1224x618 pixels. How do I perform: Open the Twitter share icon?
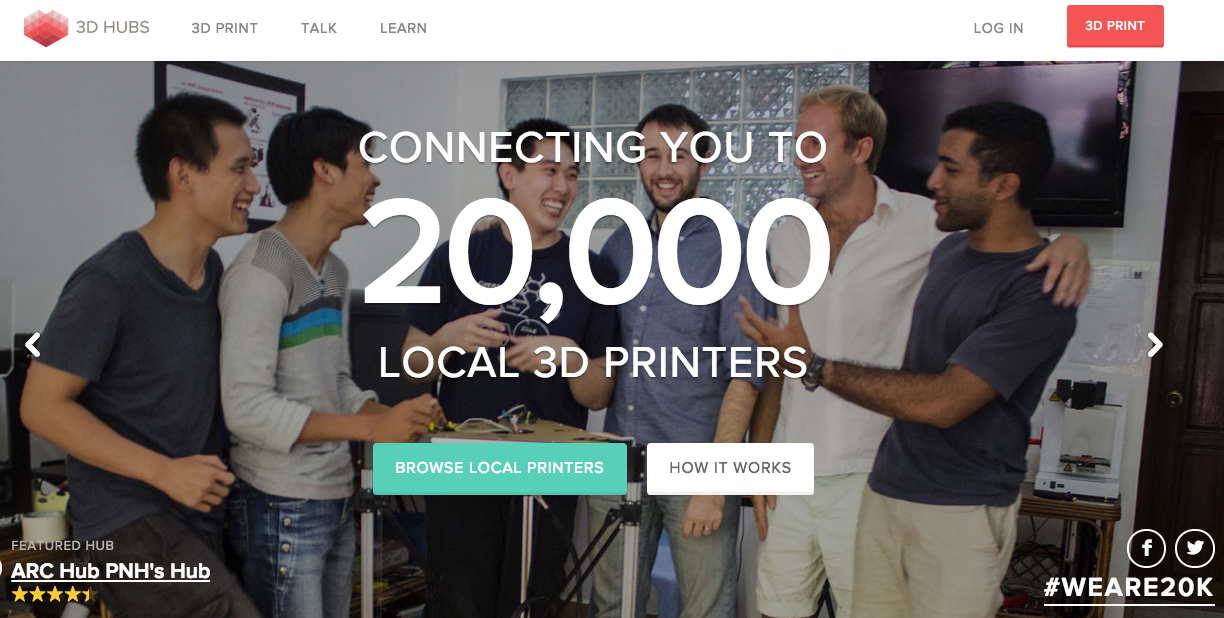(x=1194, y=548)
